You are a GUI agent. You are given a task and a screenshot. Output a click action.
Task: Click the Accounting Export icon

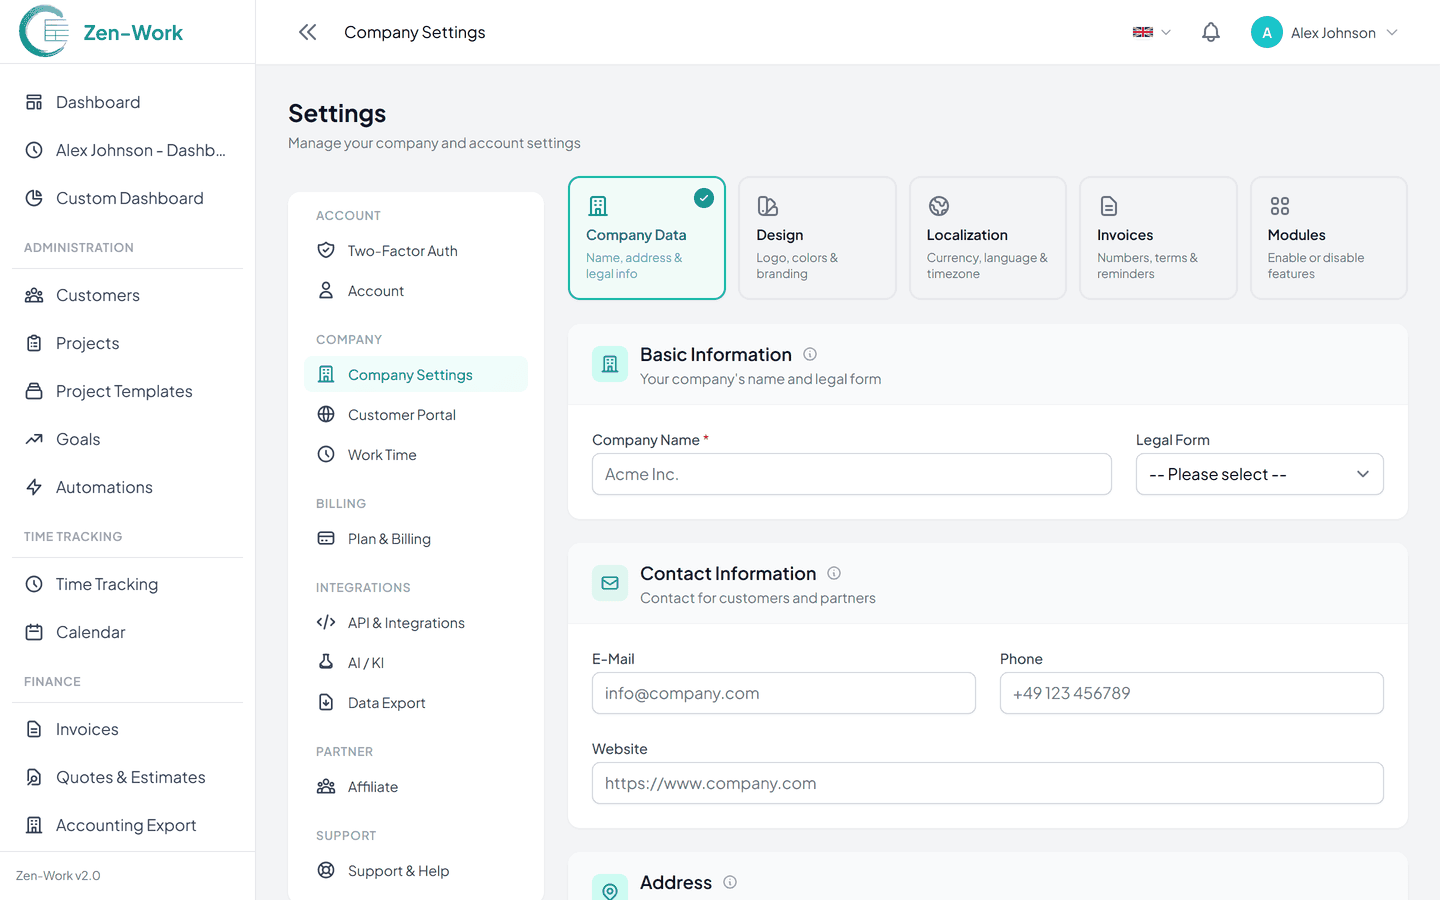[32, 824]
